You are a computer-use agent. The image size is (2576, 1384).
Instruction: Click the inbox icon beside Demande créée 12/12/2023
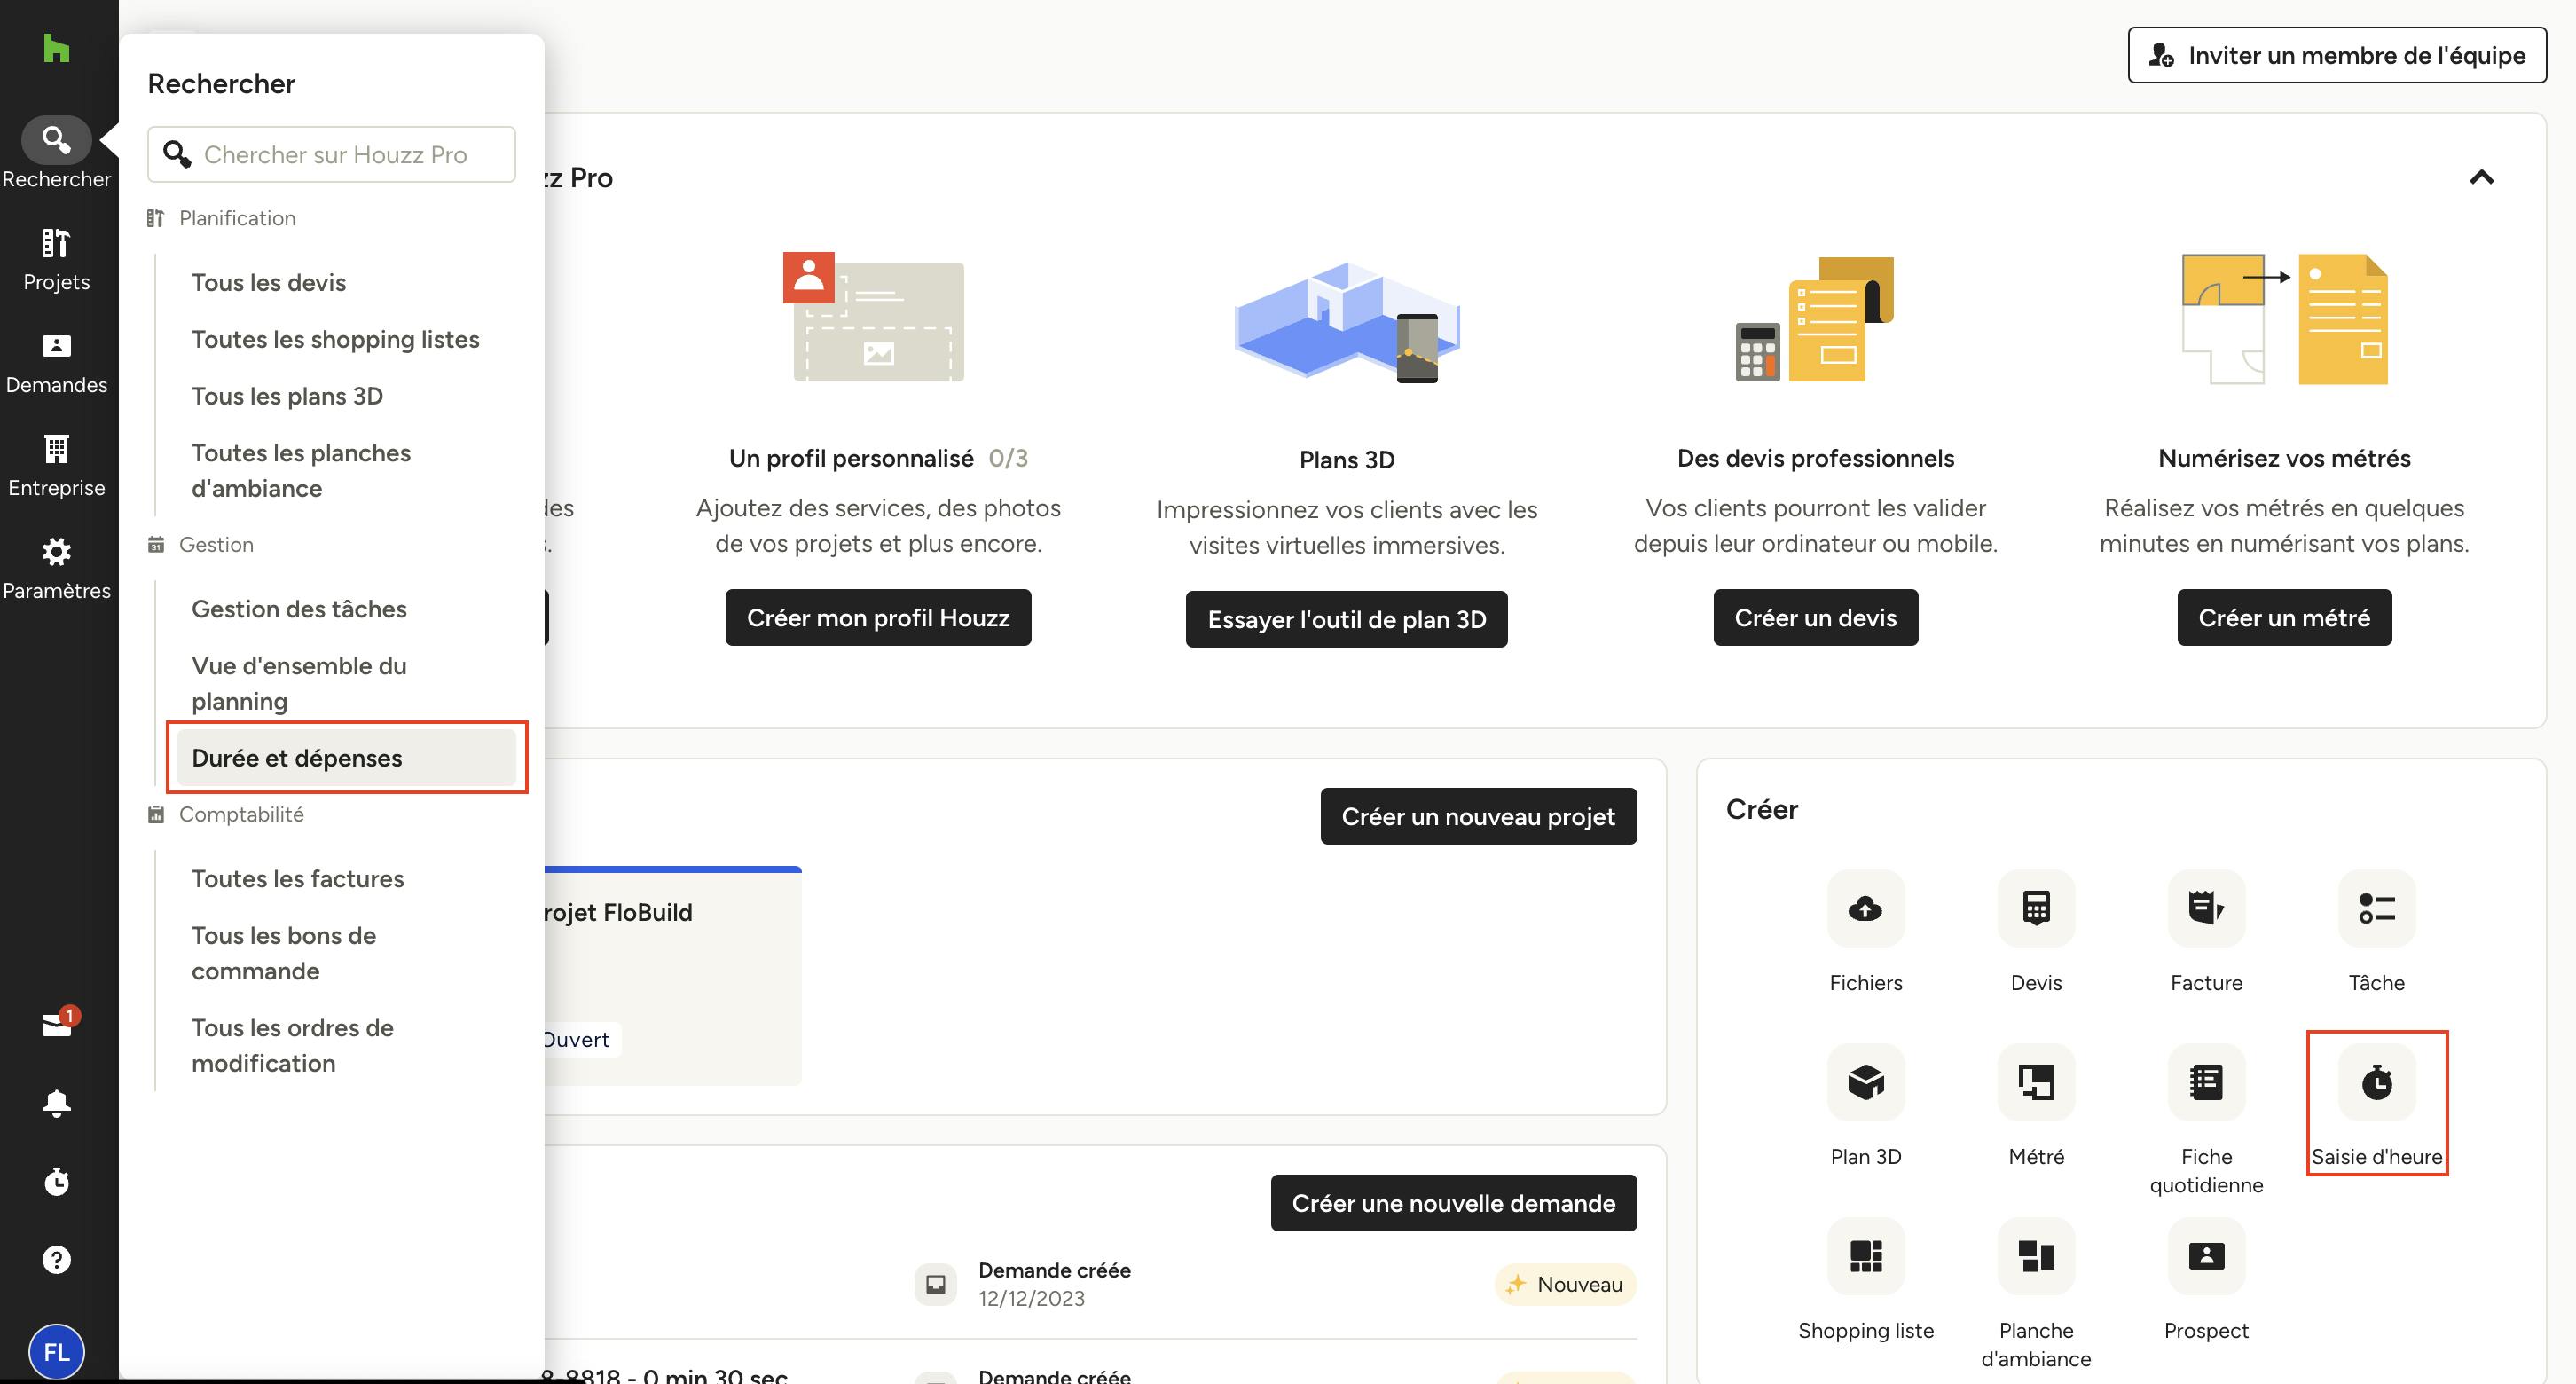coord(935,1284)
